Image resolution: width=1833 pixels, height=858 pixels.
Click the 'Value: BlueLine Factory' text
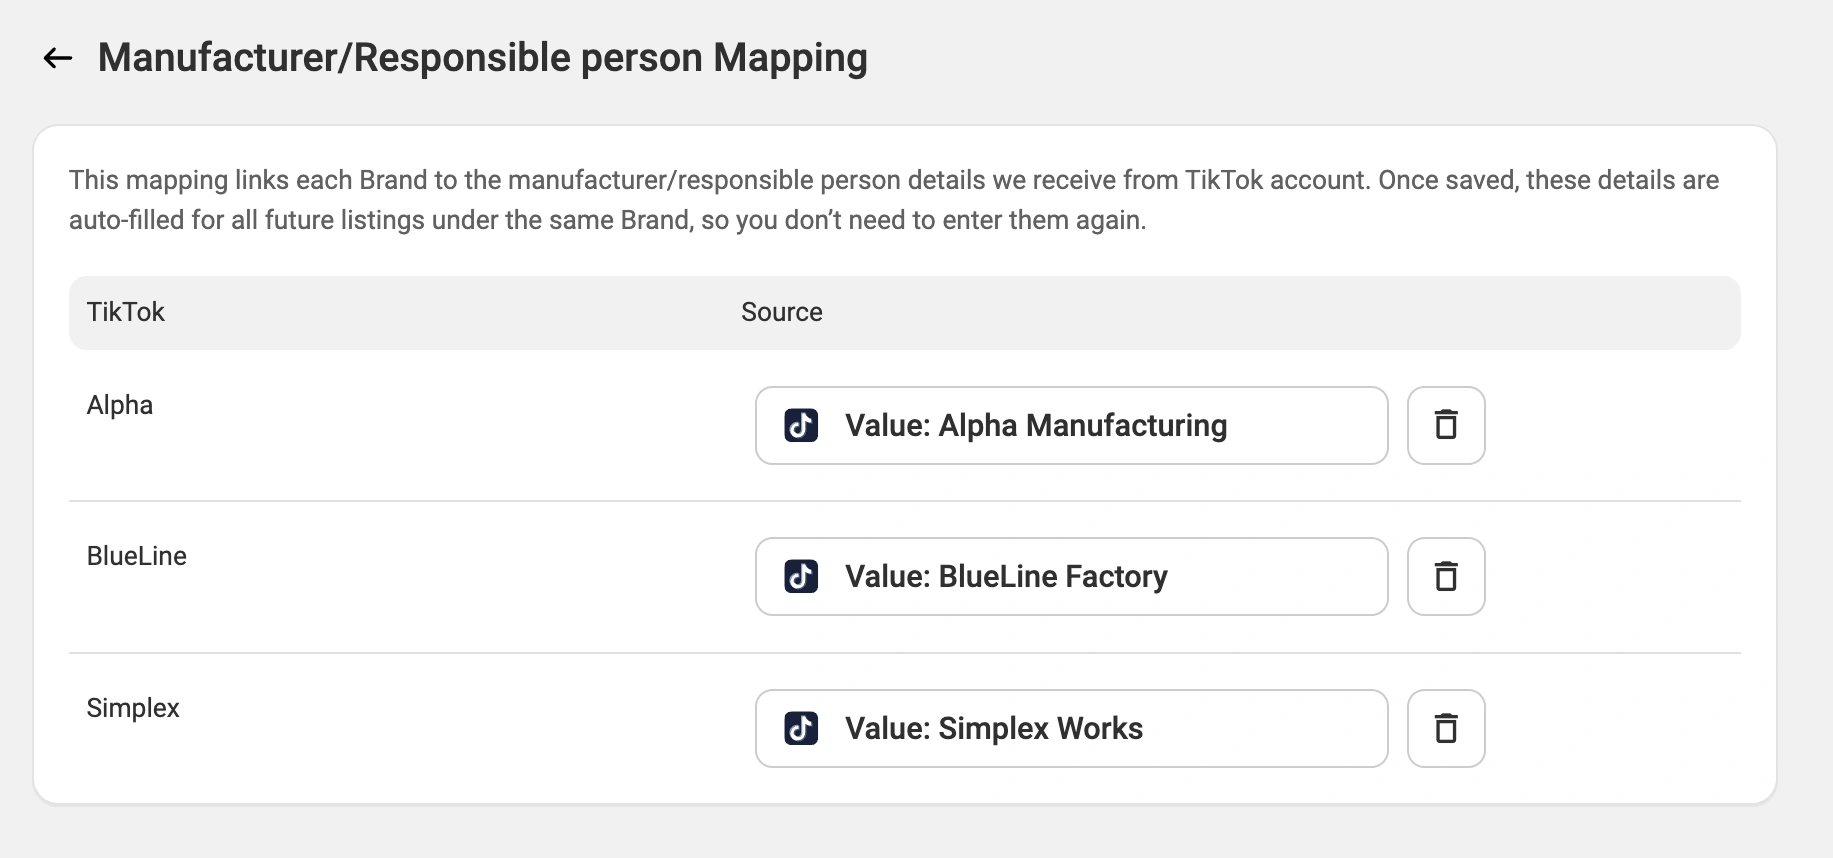[x=1005, y=577]
